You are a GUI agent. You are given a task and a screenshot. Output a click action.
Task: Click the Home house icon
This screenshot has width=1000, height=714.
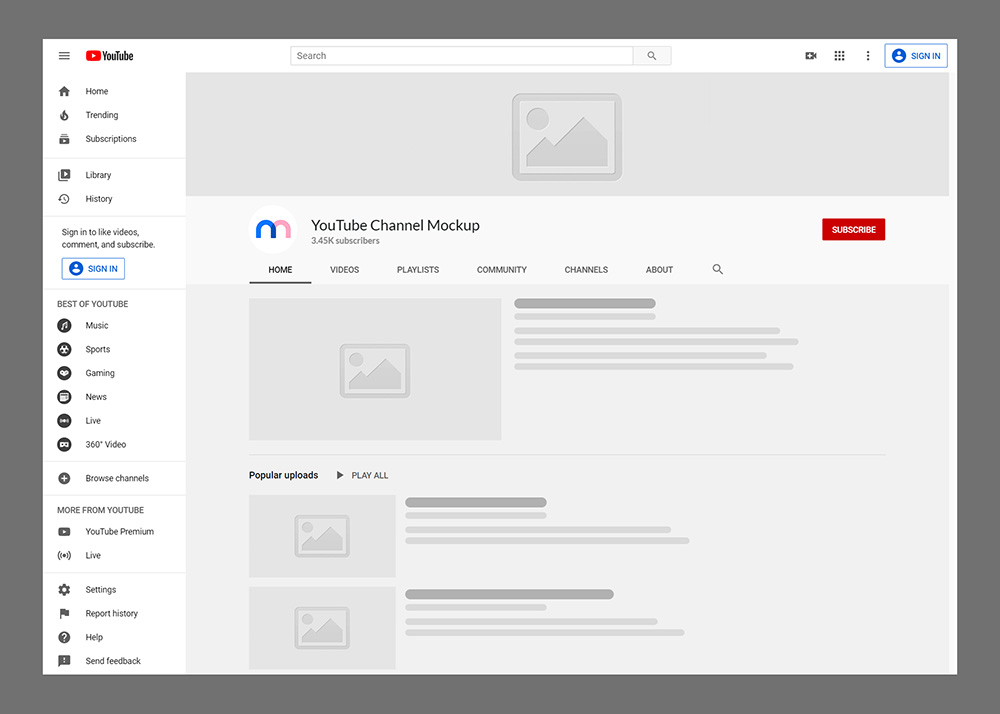[64, 91]
